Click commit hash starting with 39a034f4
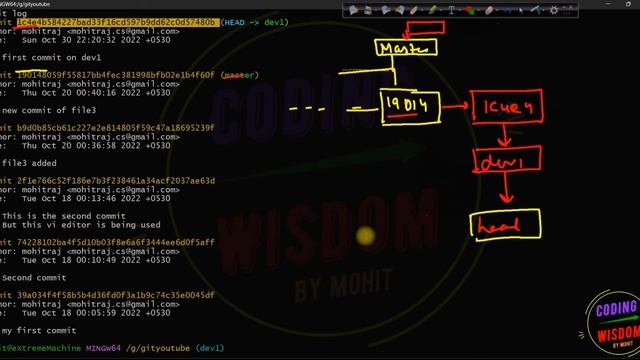The width and height of the screenshot is (640, 360). [x=116, y=295]
